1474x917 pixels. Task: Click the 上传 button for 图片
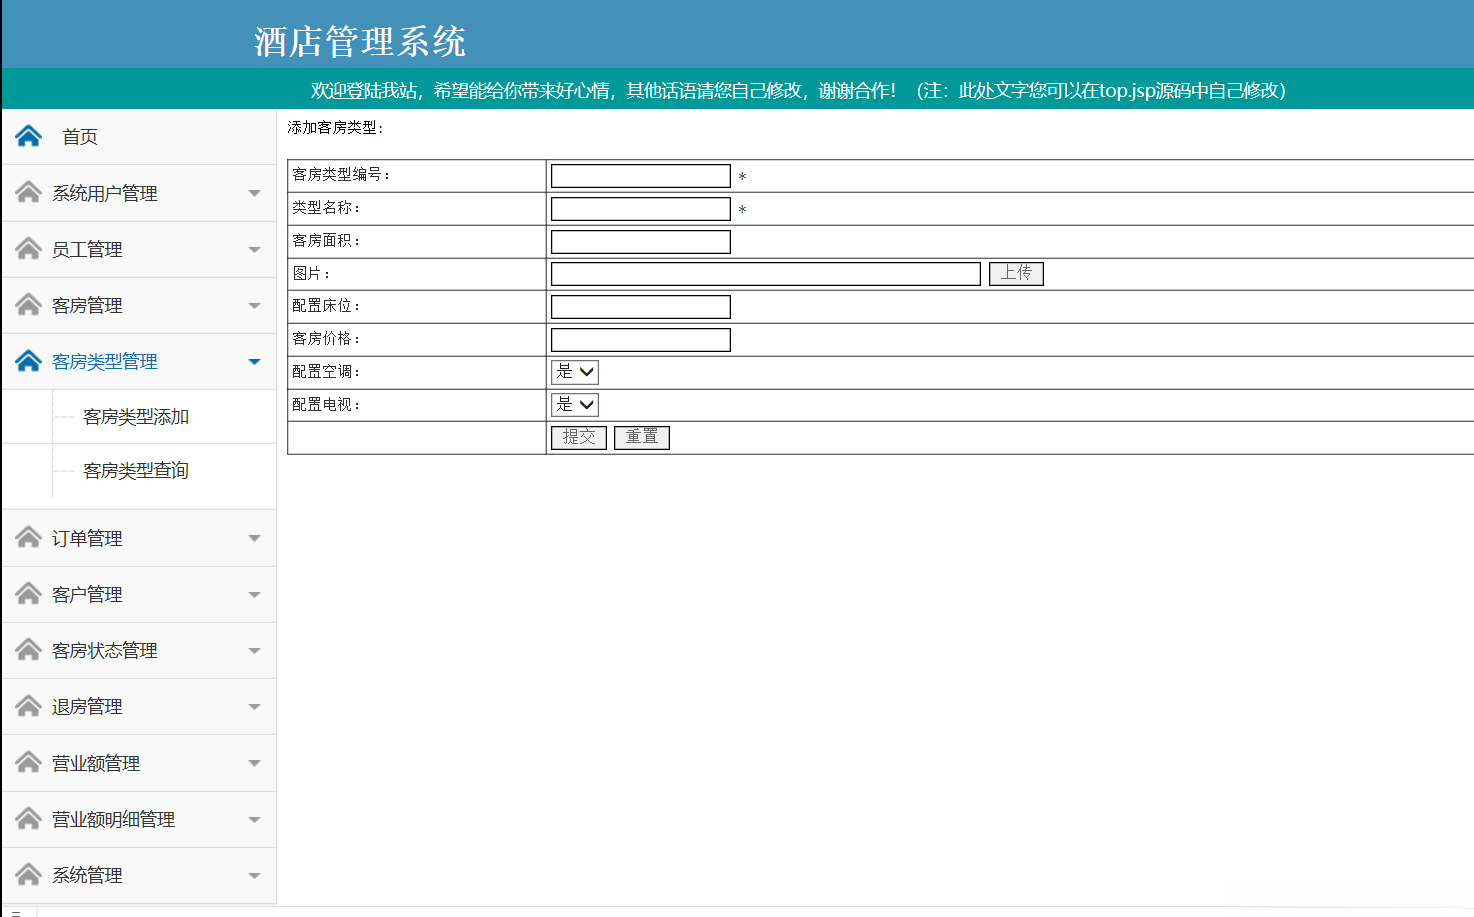pyautogui.click(x=1015, y=273)
